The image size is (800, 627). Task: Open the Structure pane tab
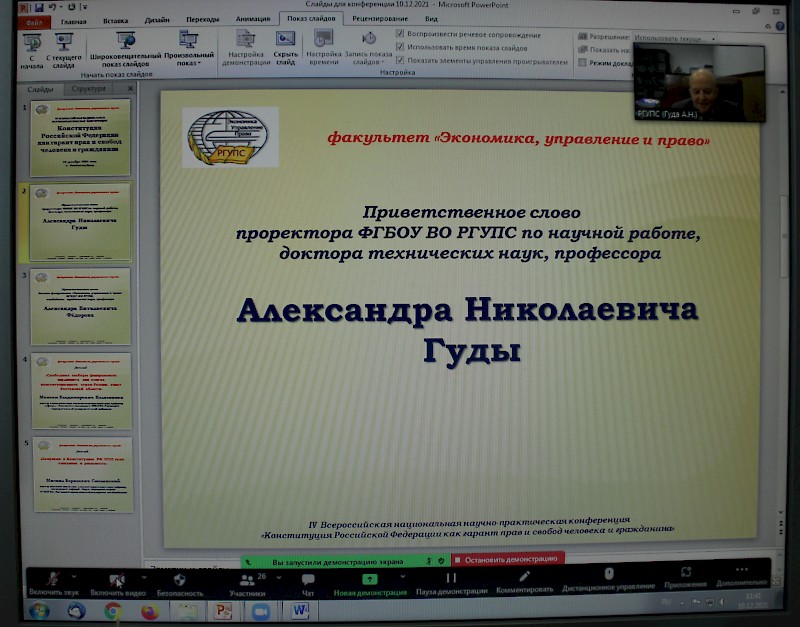(88, 88)
